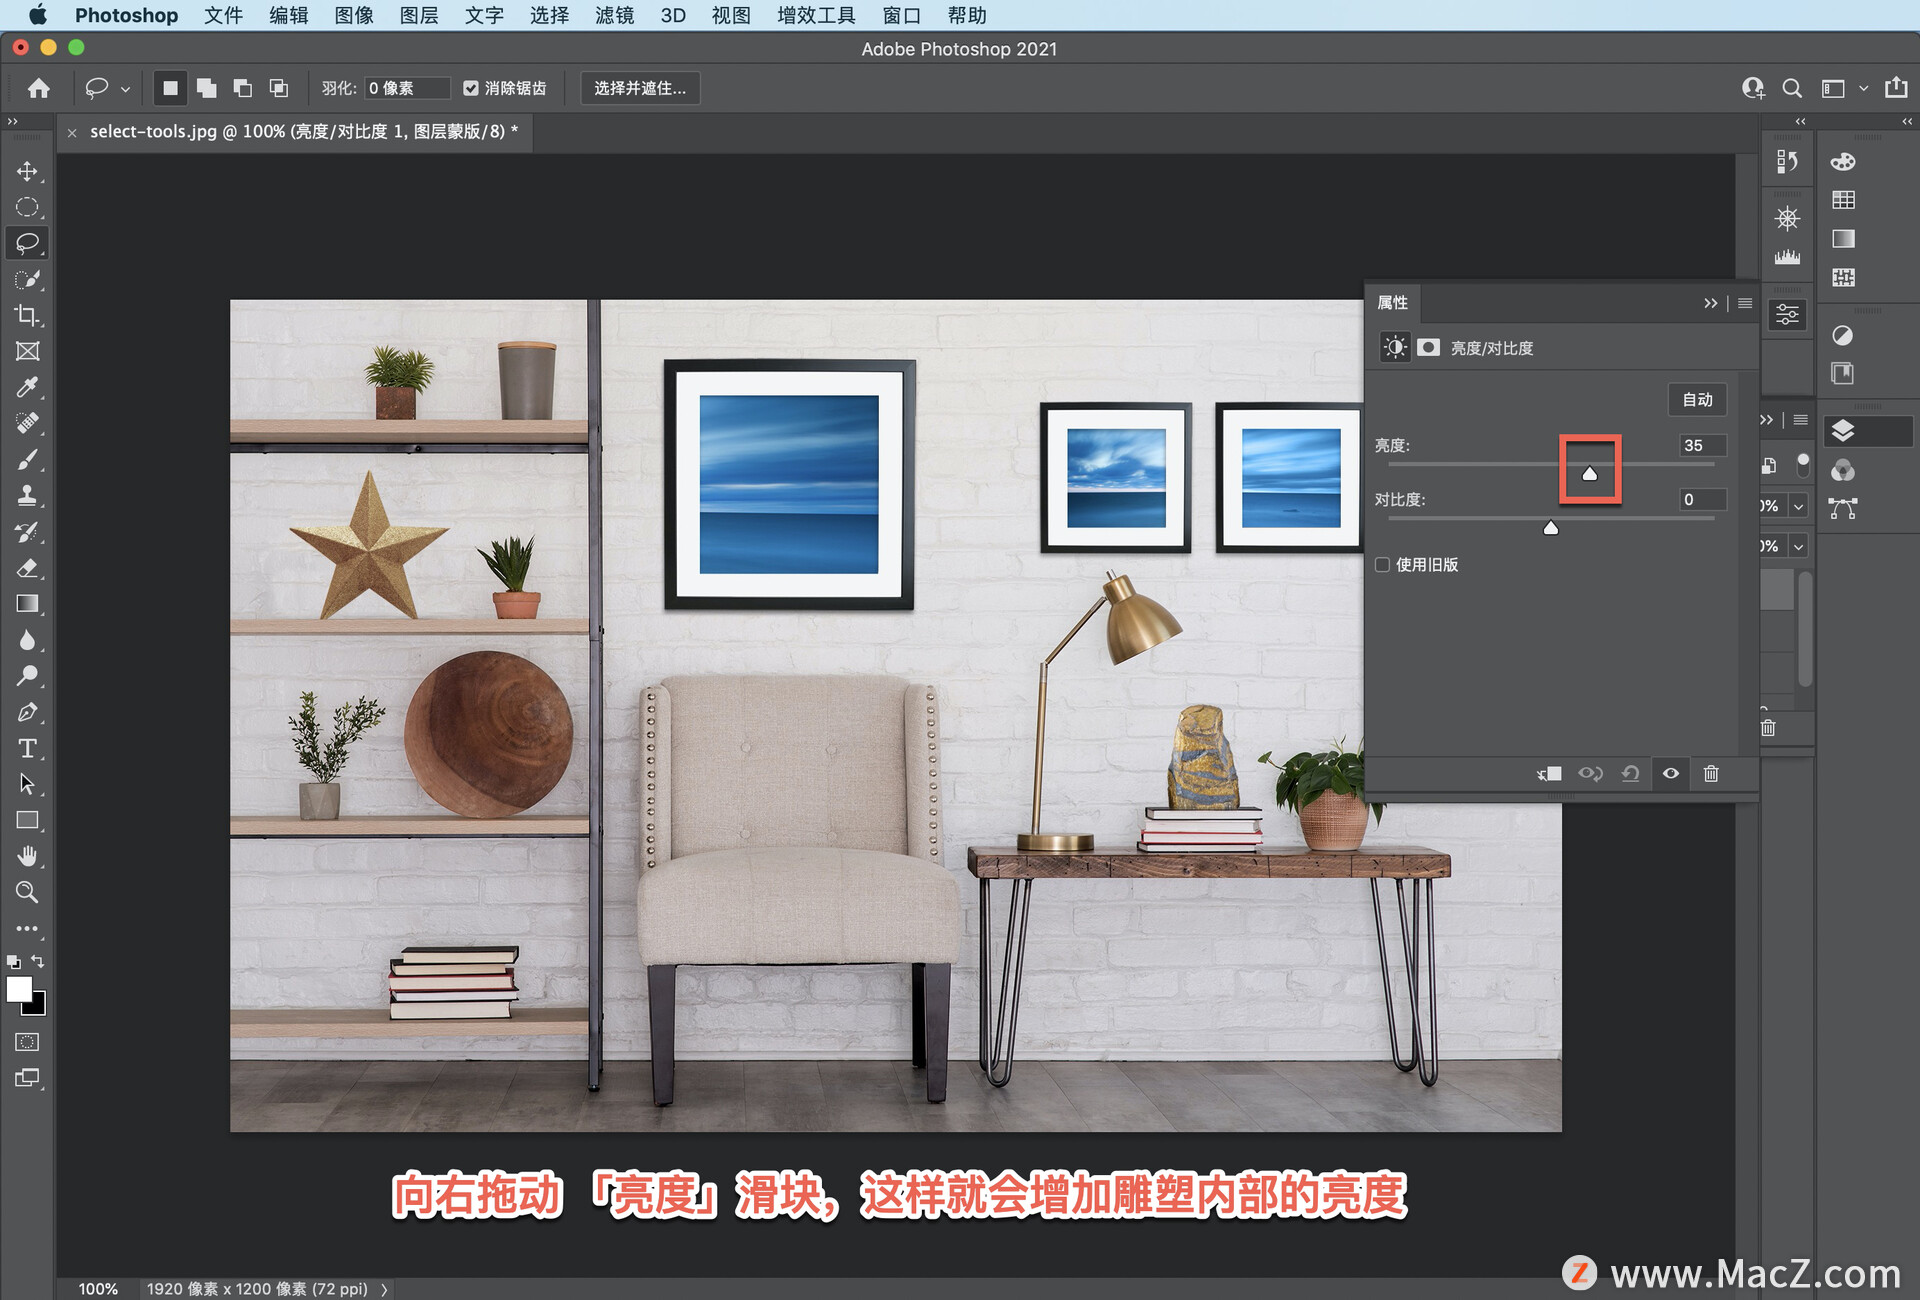Toggle adjustment layer visibility eye
The image size is (1920, 1300).
[x=1670, y=773]
